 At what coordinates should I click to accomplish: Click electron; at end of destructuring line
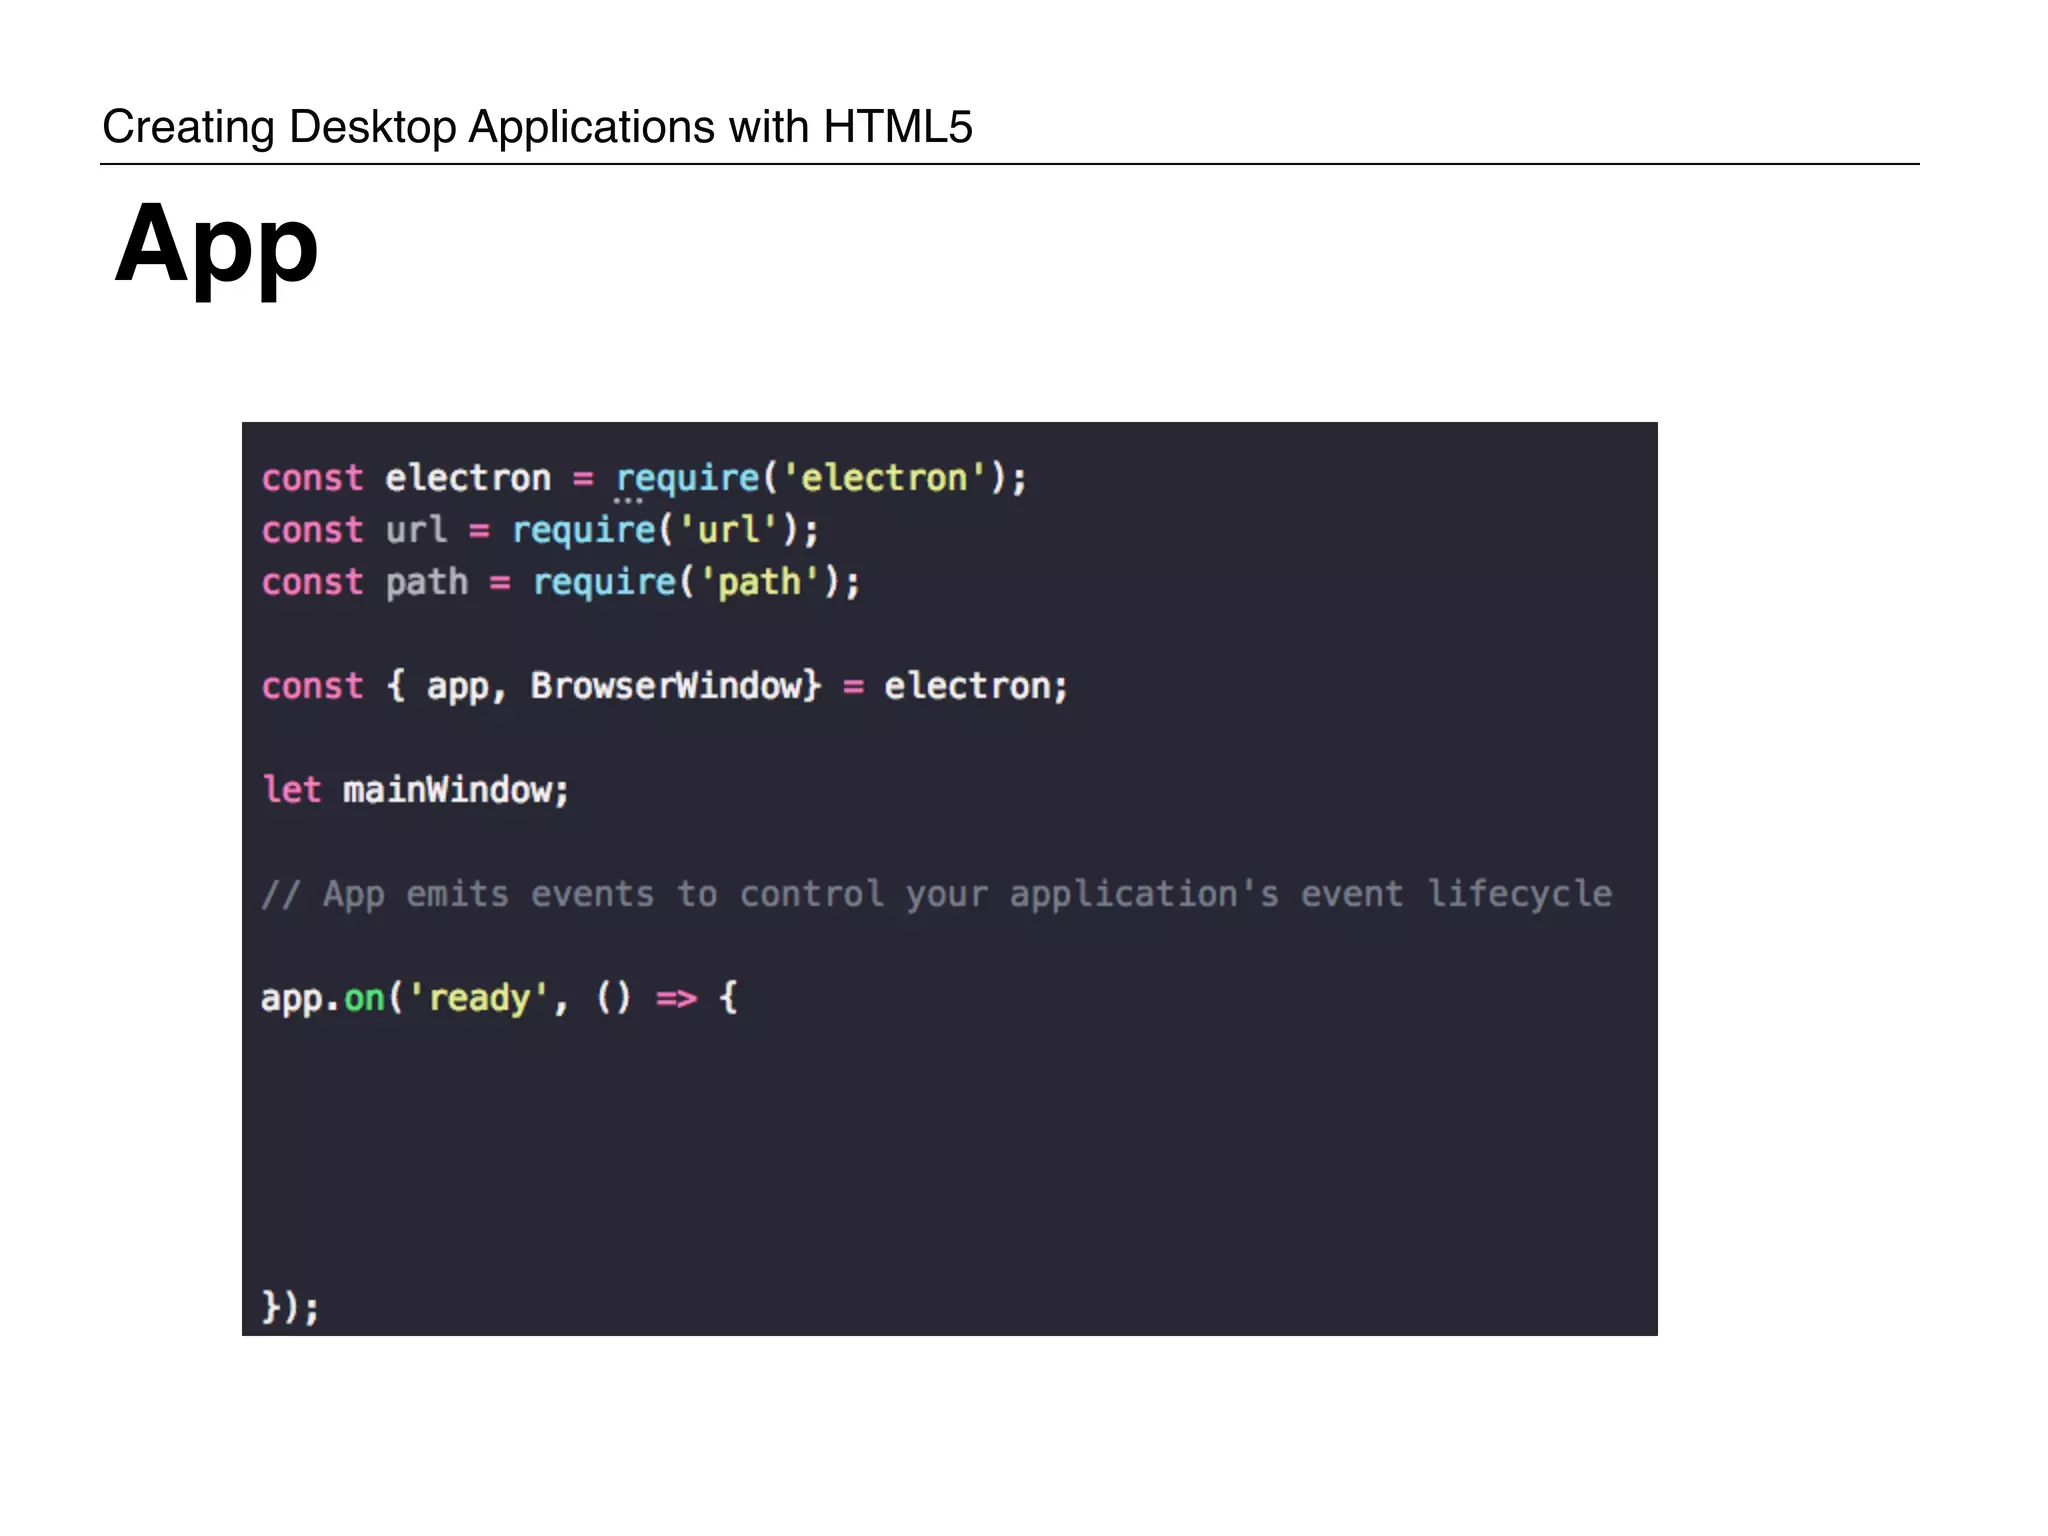pos(975,686)
